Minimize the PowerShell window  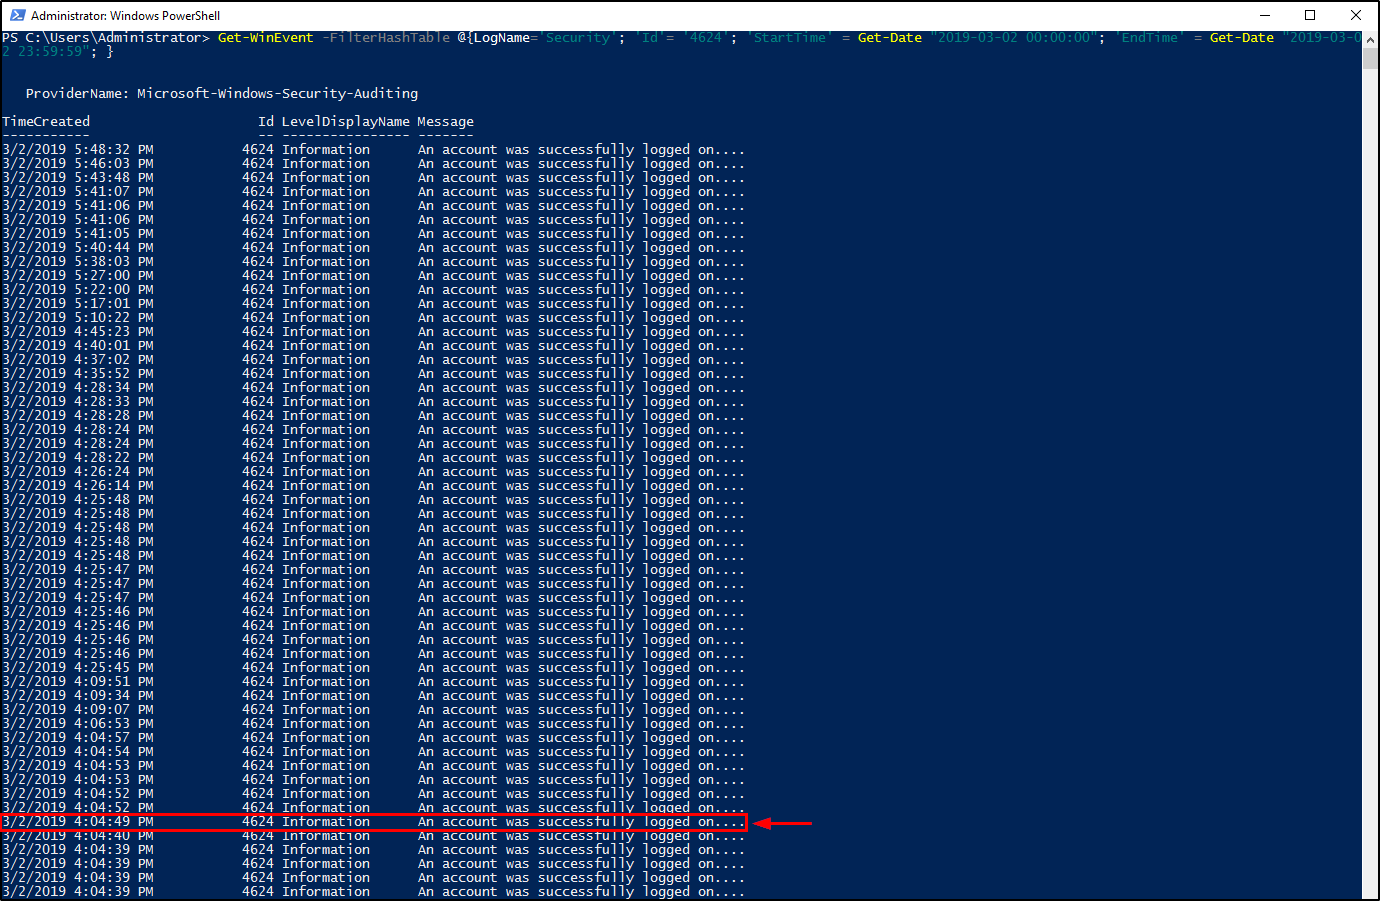pos(1264,15)
